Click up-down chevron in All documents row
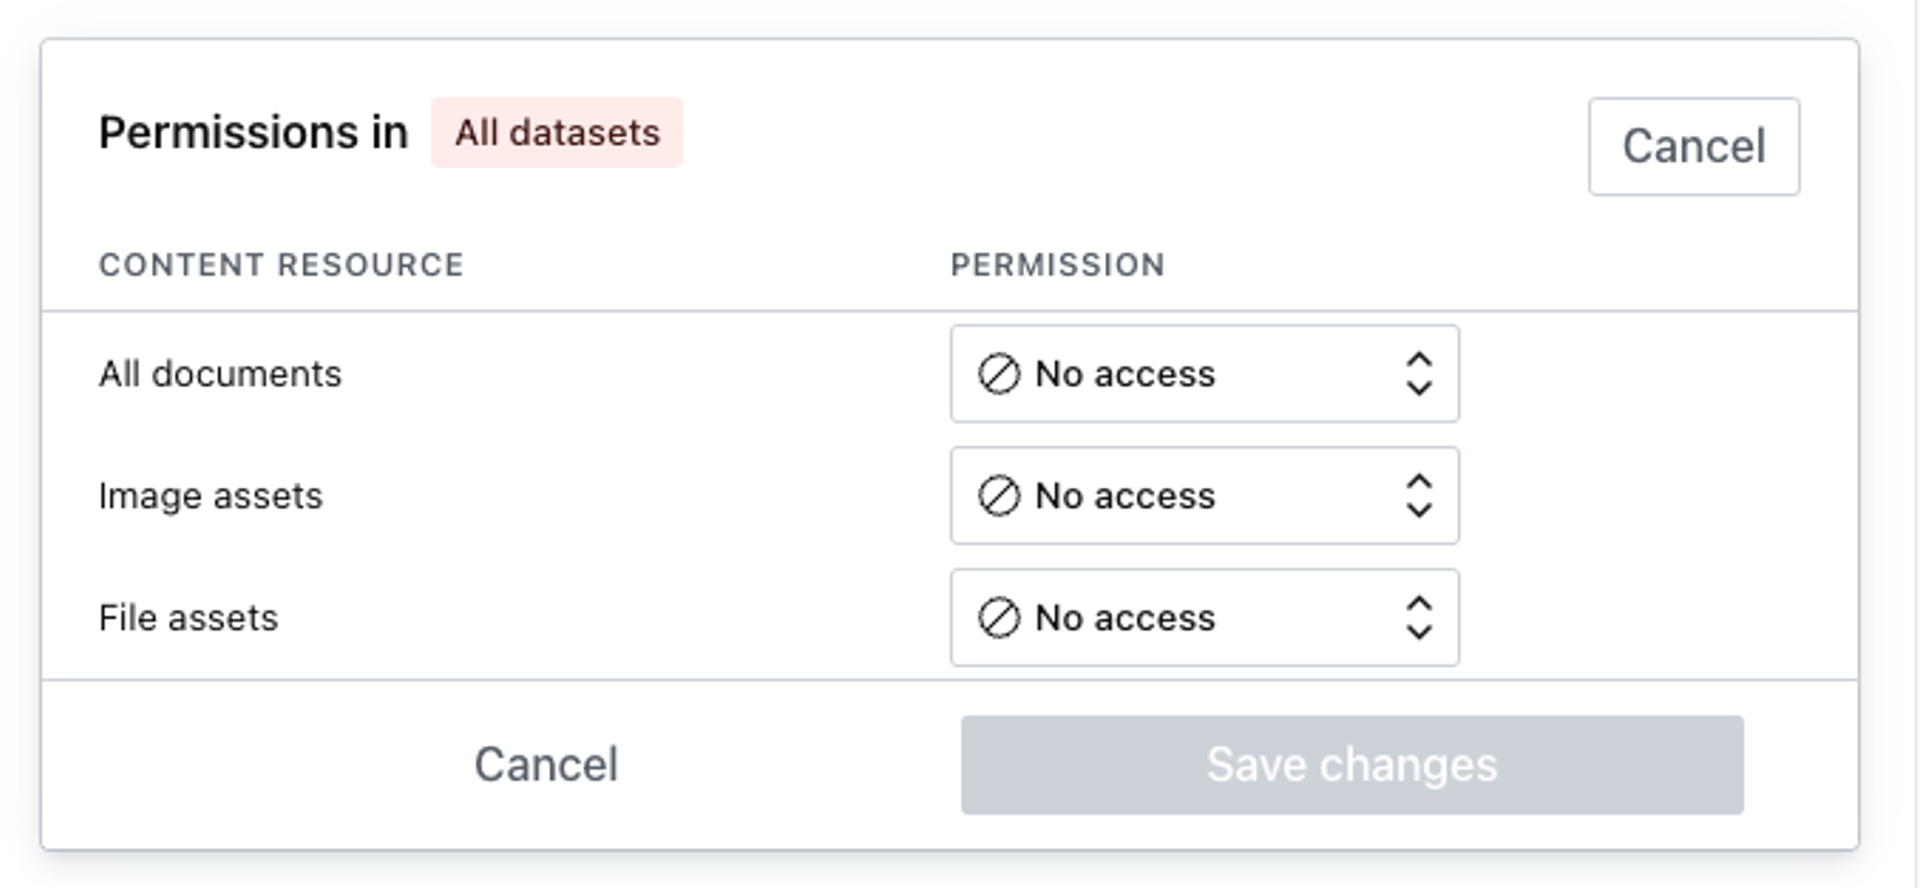This screenshot has width=1920, height=888. 1419,374
